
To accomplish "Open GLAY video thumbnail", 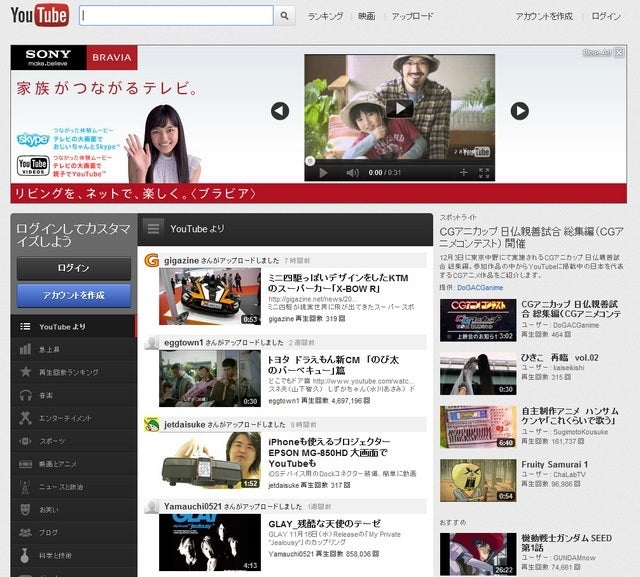I will (210, 542).
